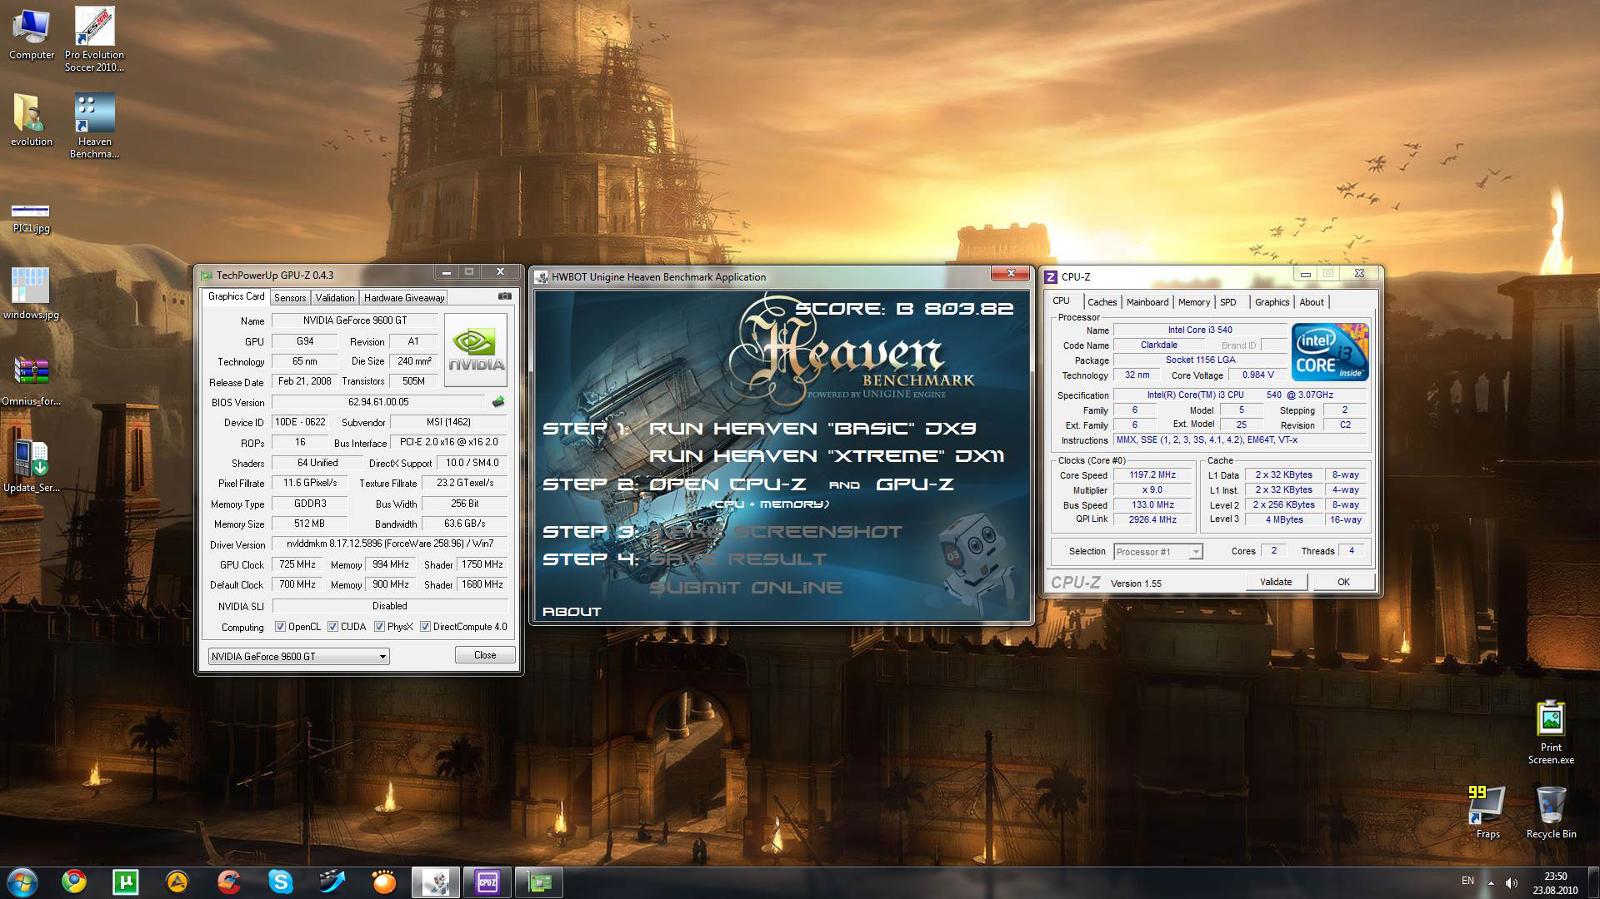Click Submit Online in Heaven app
Viewport: 1600px width, 899px height.
(746, 588)
